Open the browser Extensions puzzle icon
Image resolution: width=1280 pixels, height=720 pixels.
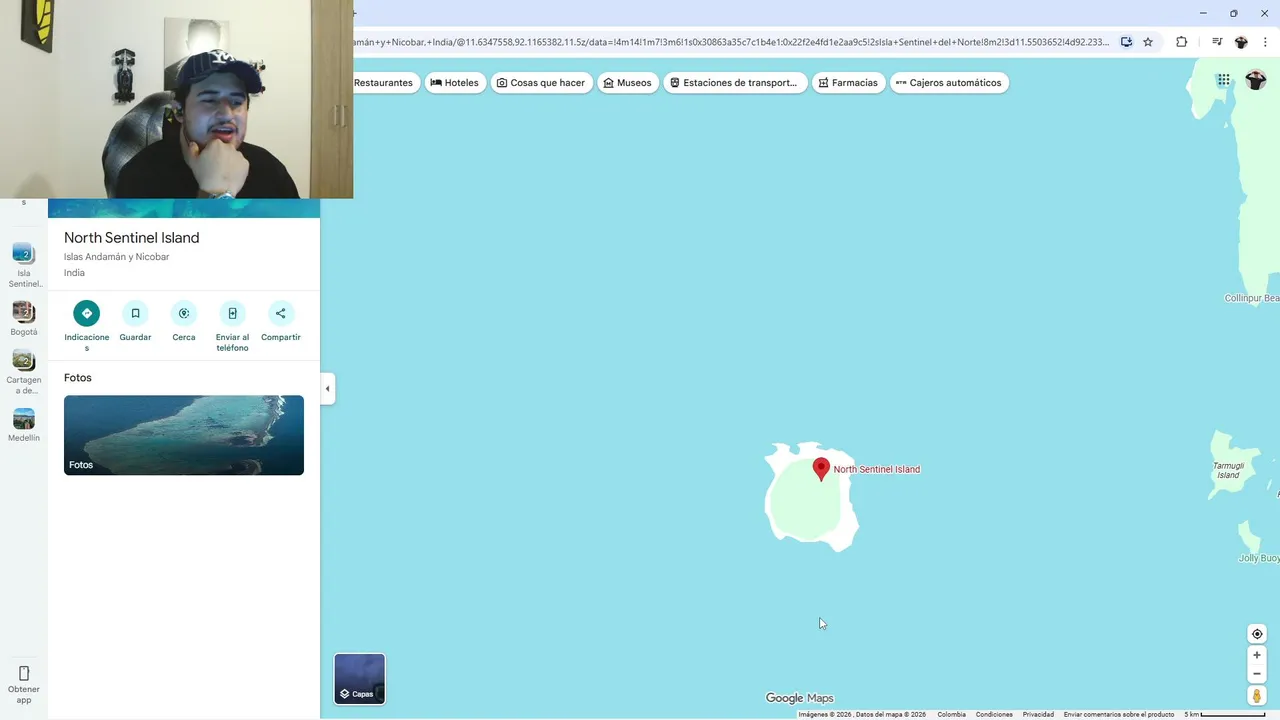(1181, 42)
